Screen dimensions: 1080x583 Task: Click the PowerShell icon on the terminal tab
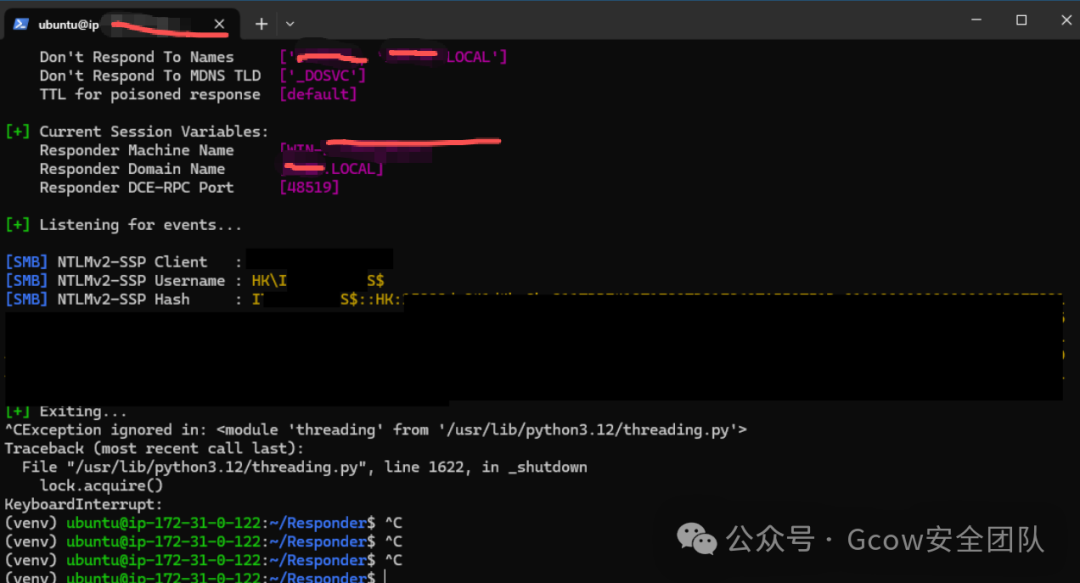(x=21, y=24)
